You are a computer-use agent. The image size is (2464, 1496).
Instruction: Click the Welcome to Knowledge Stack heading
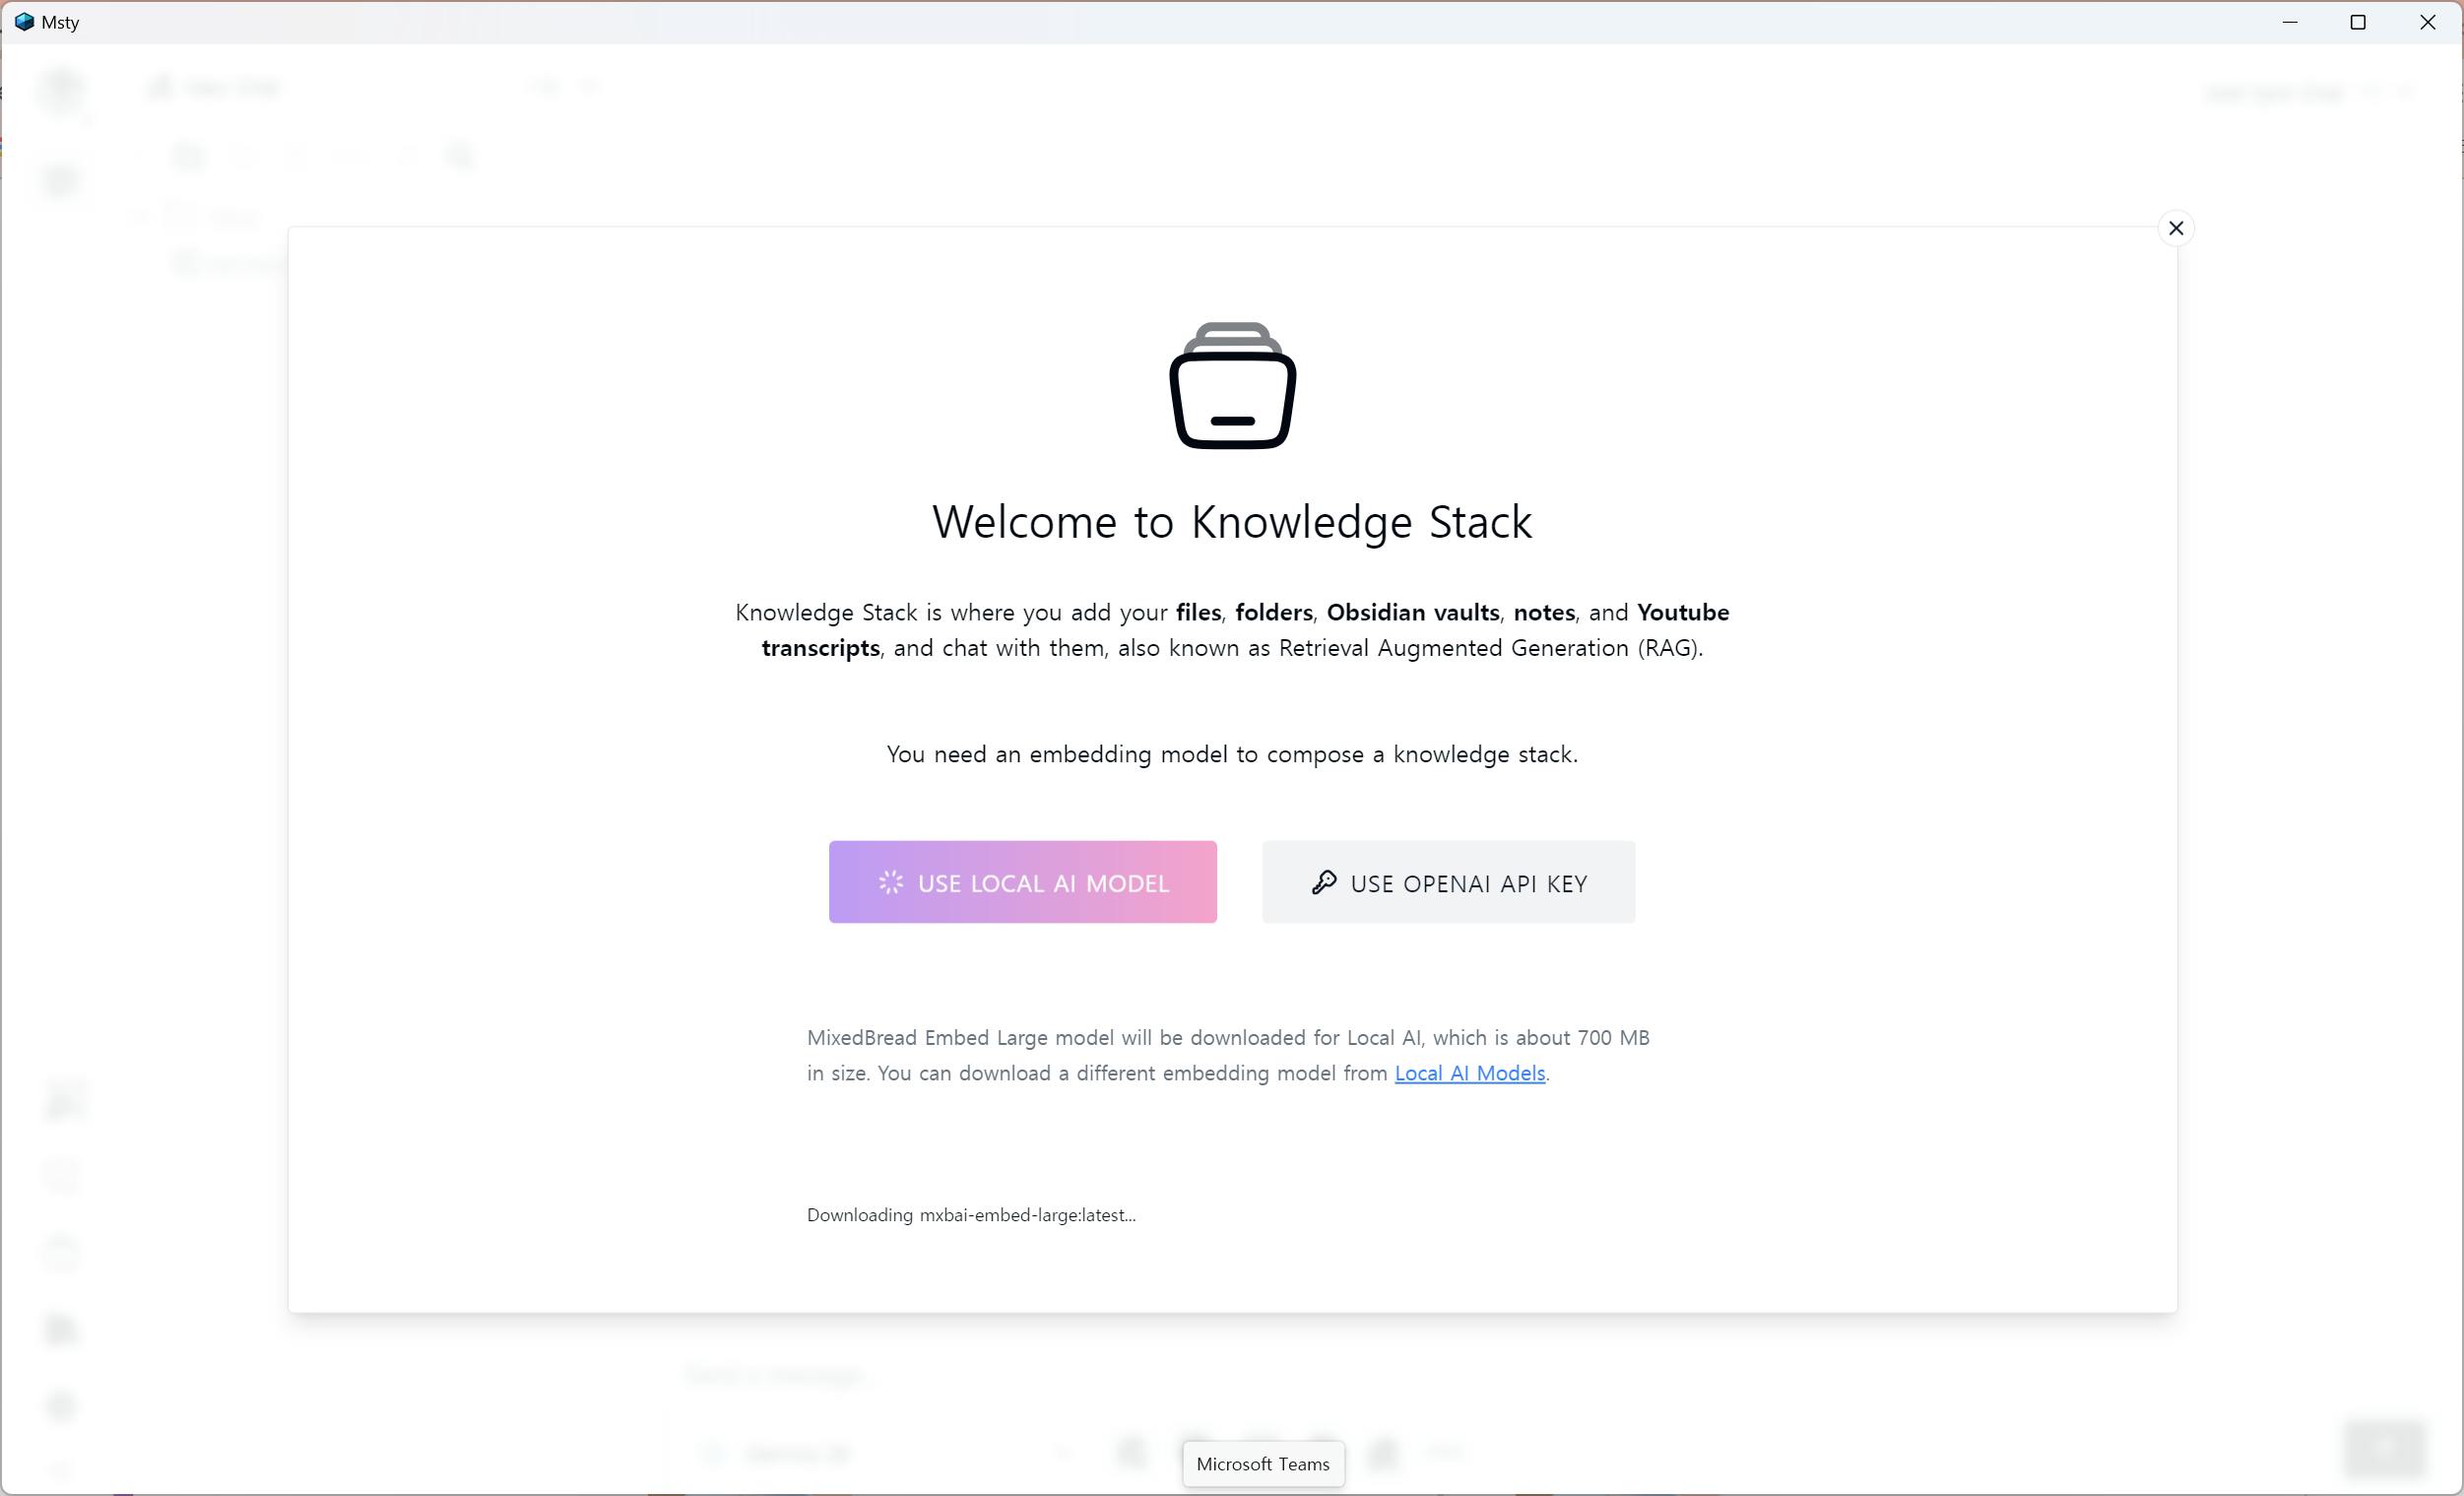pos(1232,522)
